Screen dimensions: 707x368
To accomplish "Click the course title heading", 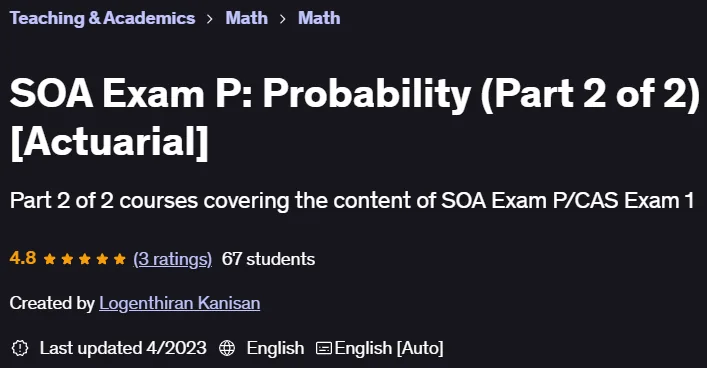I will coord(355,117).
